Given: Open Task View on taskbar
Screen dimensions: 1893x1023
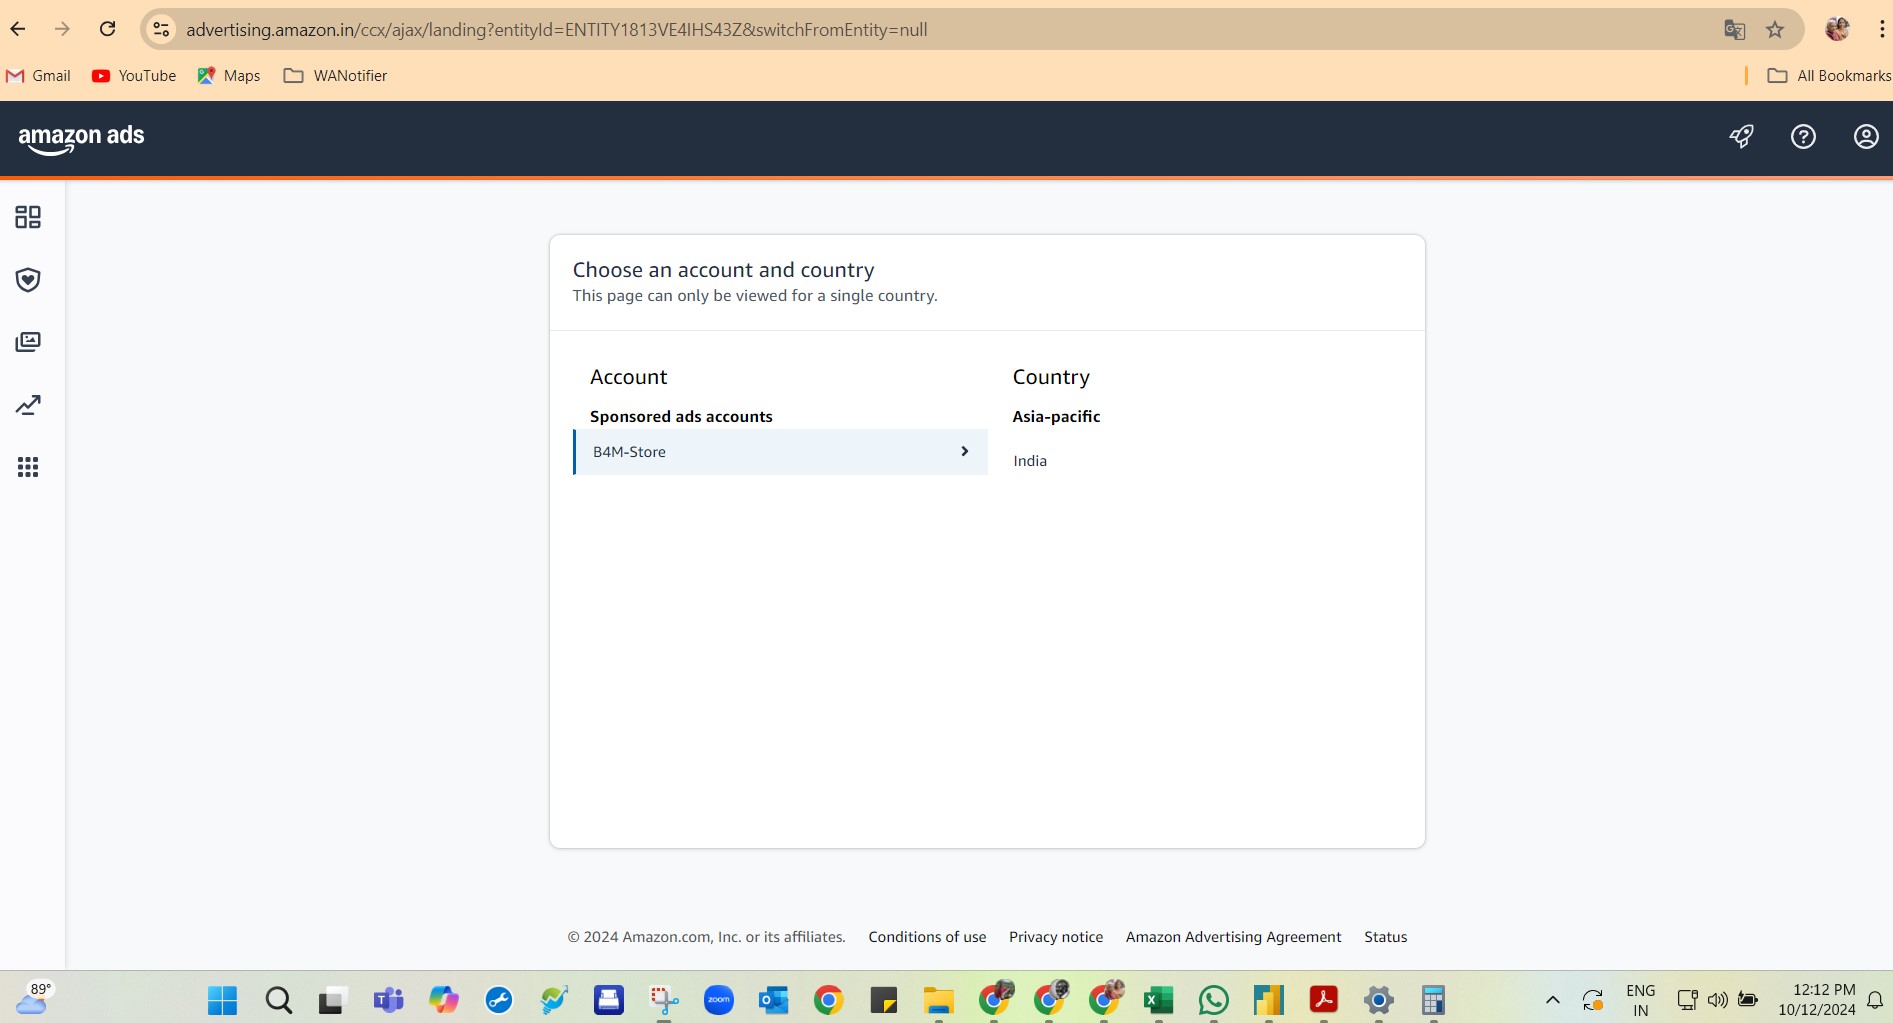Looking at the screenshot, I should (332, 1000).
